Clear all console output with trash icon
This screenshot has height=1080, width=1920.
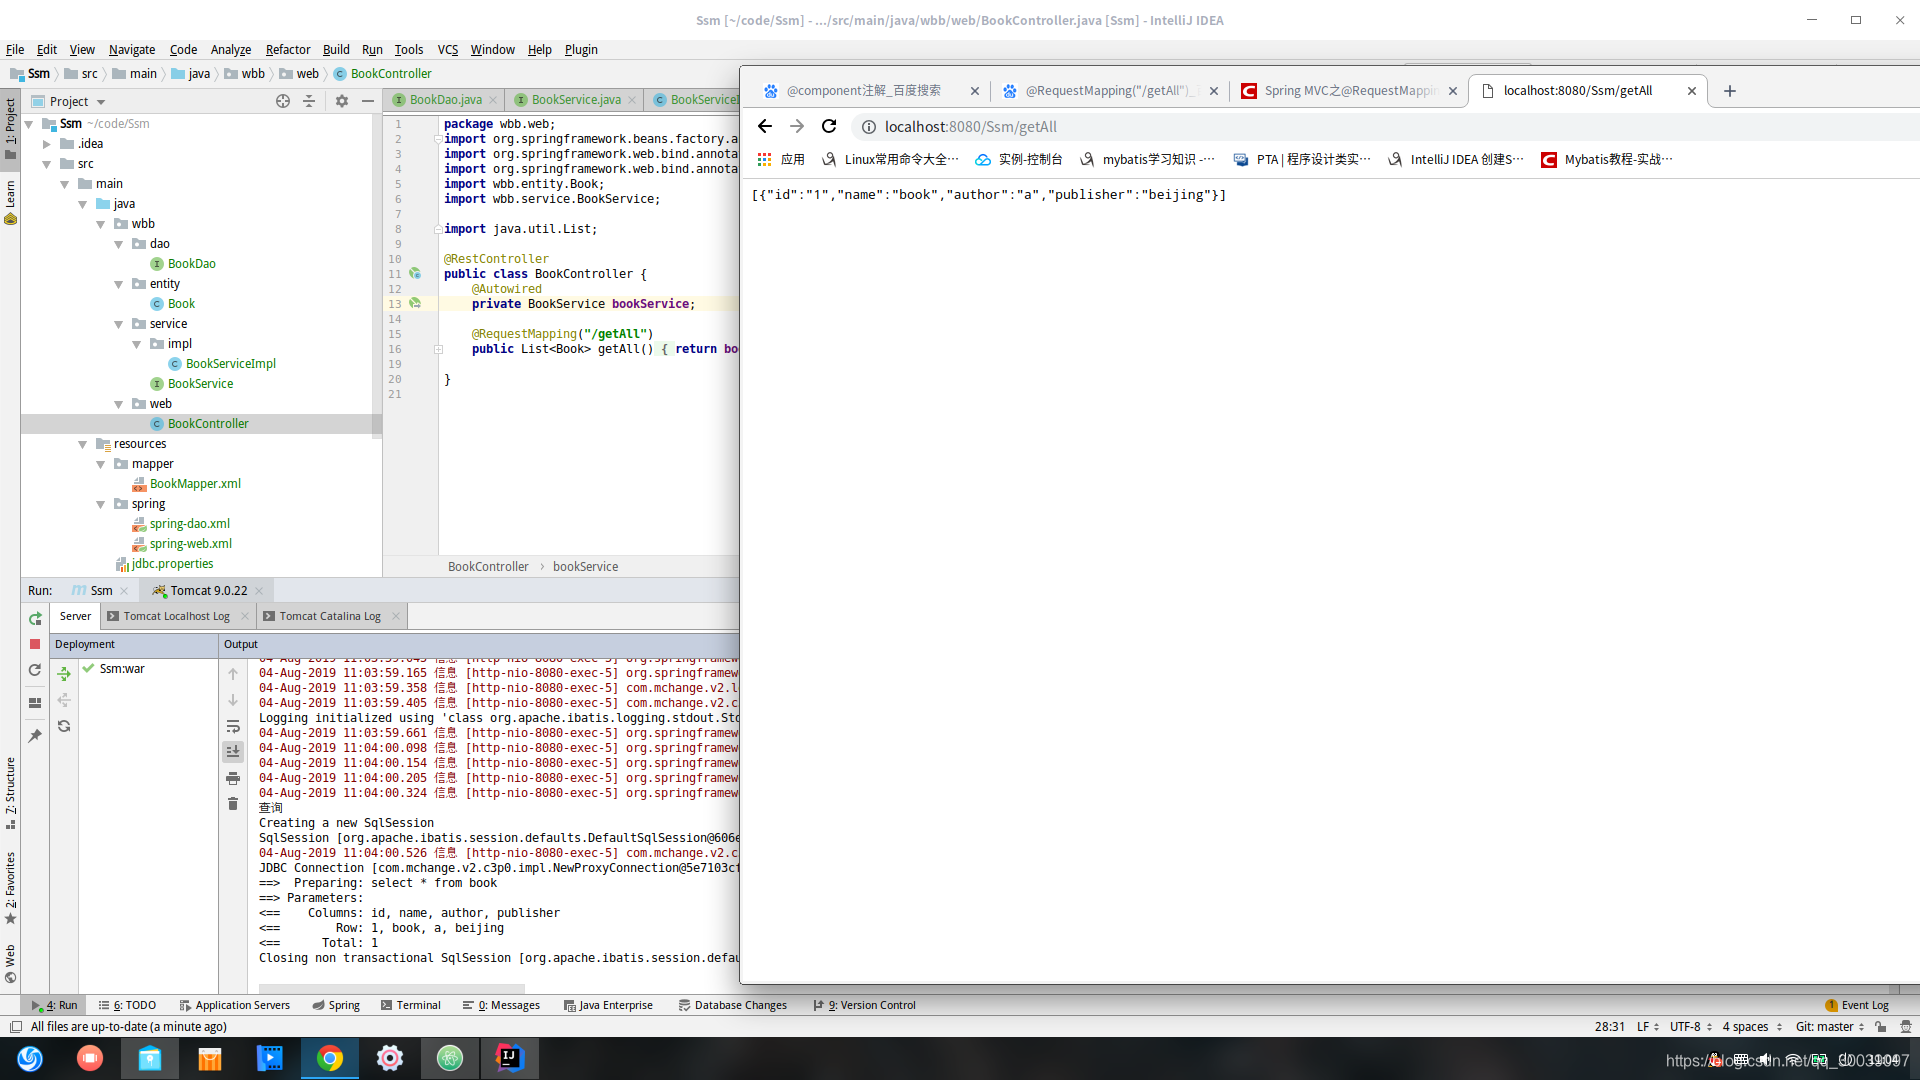point(233,804)
